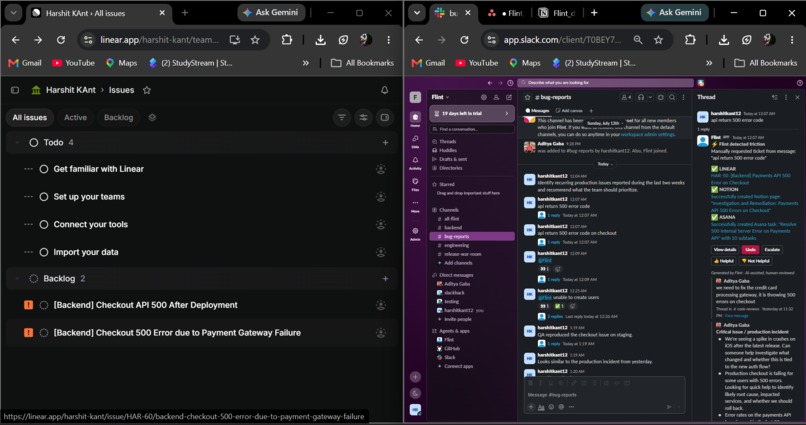The image size is (806, 425).
Task: Collapse the Backlog issue group
Action: pyautogui.click(x=17, y=279)
